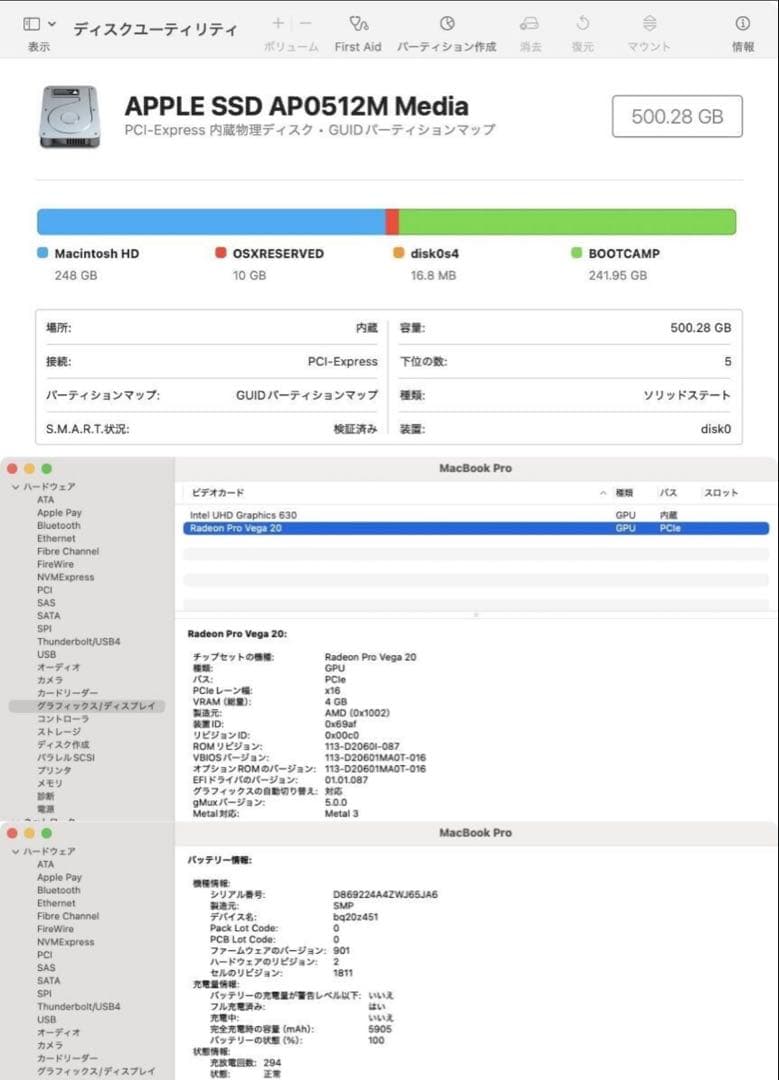779x1080 pixels.
Task: Select ストレージ in the video card window sidebar
Action: (59, 731)
